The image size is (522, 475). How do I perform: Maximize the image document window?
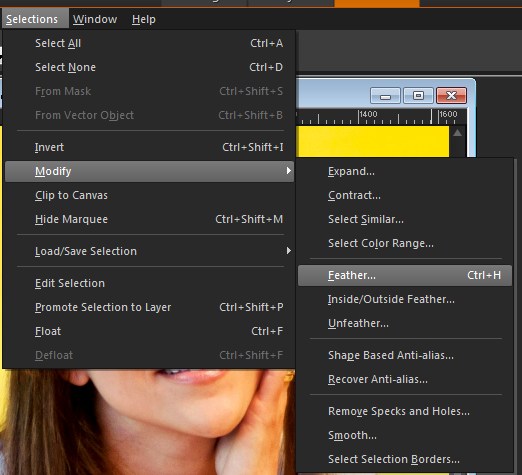pos(418,96)
